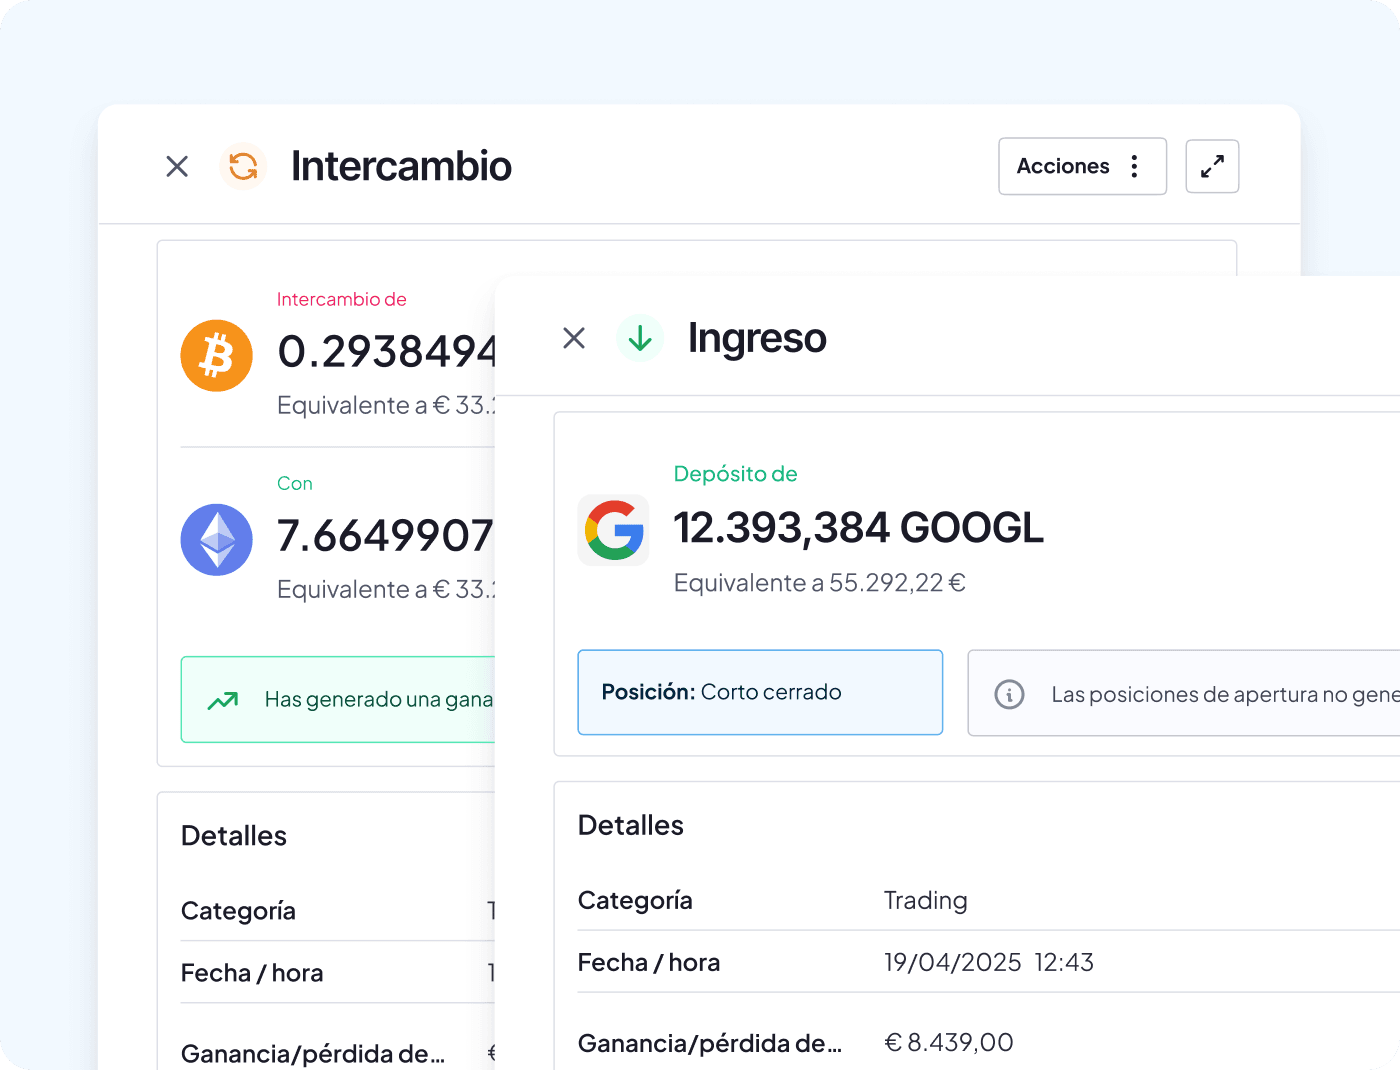The image size is (1400, 1070).
Task: Click the 'Intercambio de' label
Action: [342, 299]
